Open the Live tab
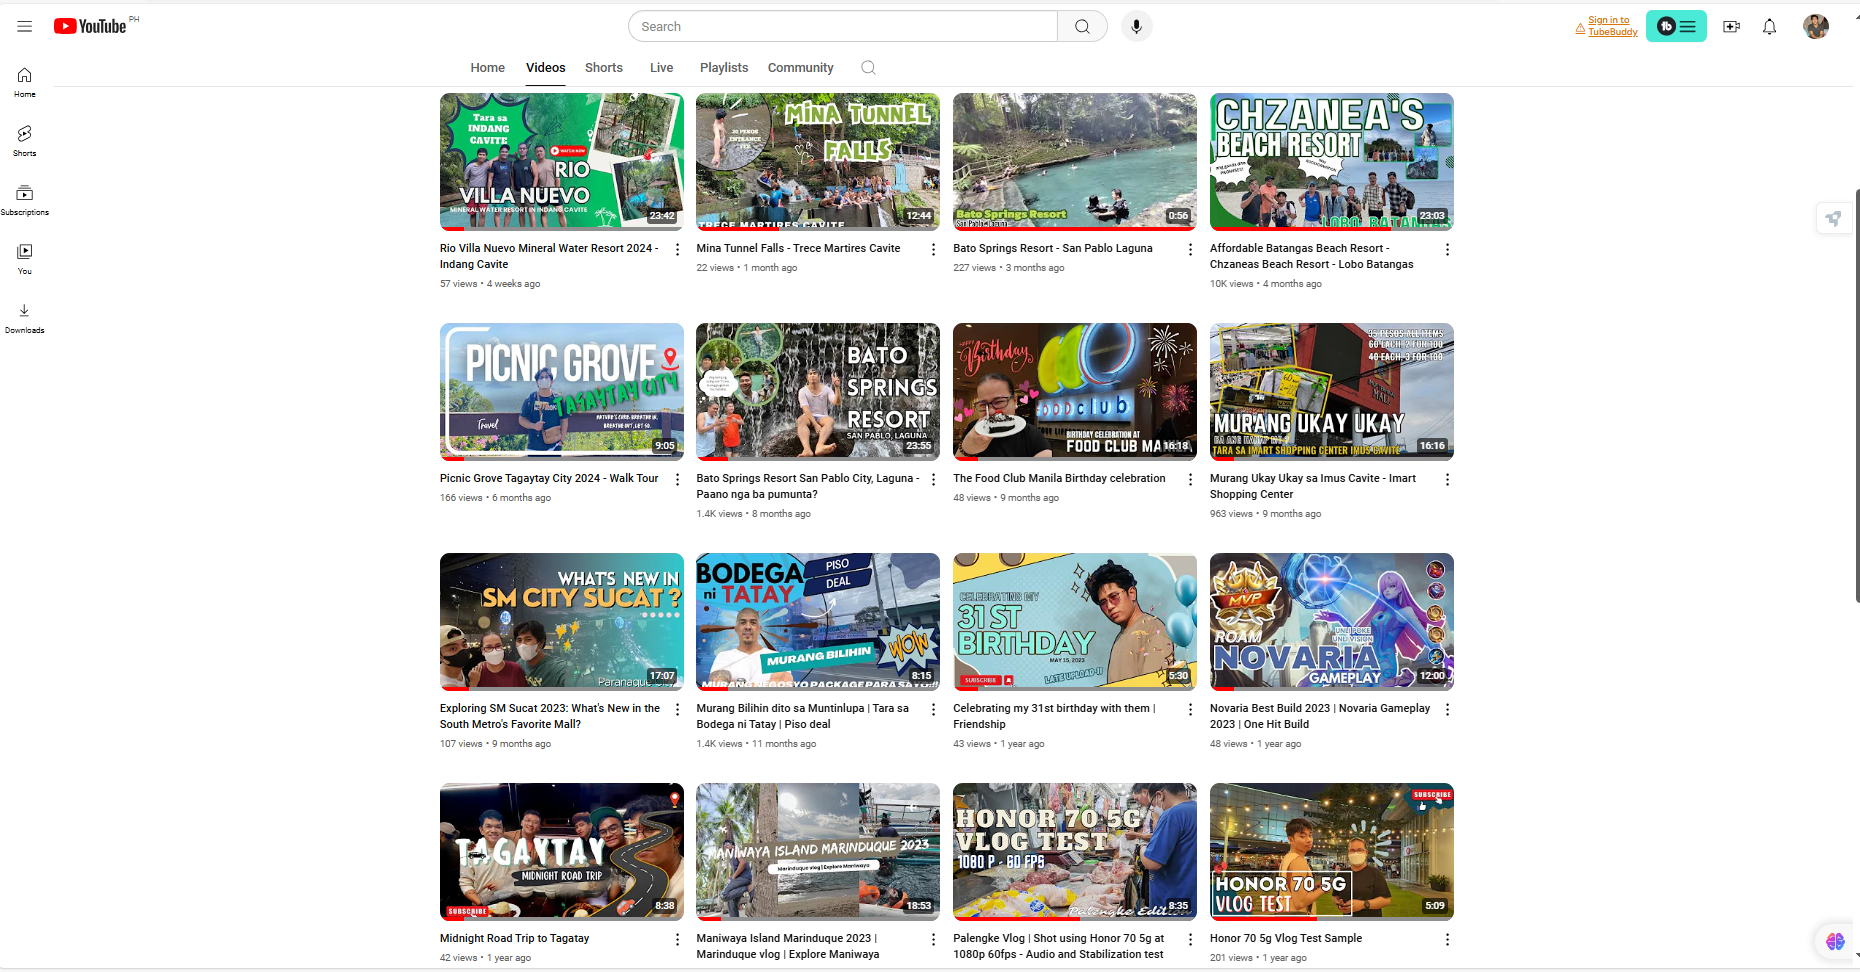The image size is (1860, 972). click(661, 68)
